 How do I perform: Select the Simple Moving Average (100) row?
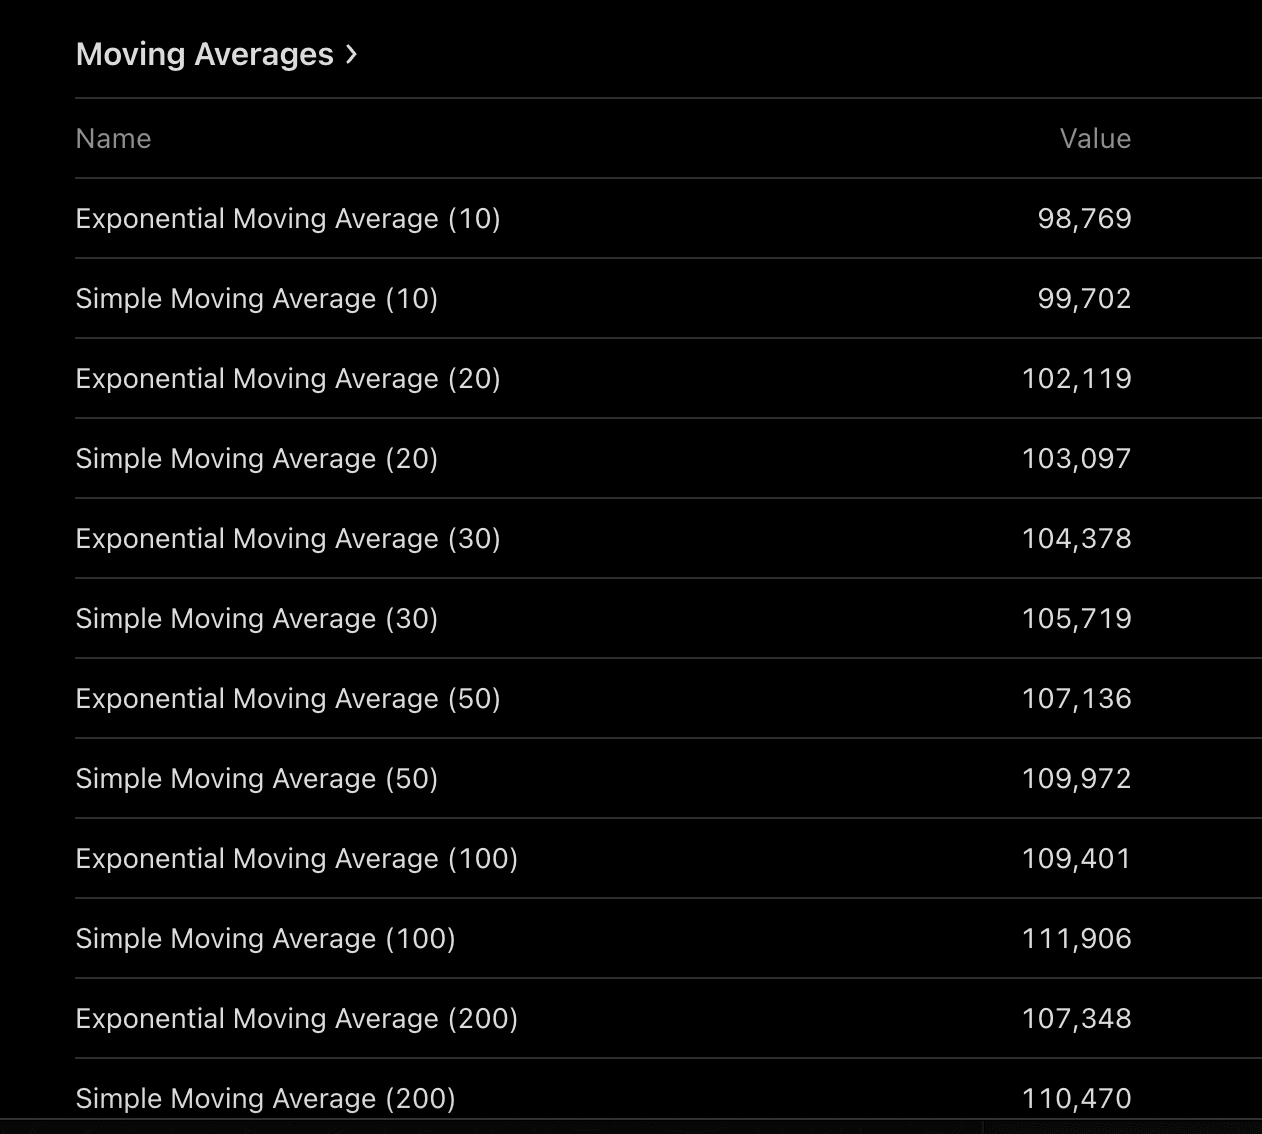coord(266,938)
